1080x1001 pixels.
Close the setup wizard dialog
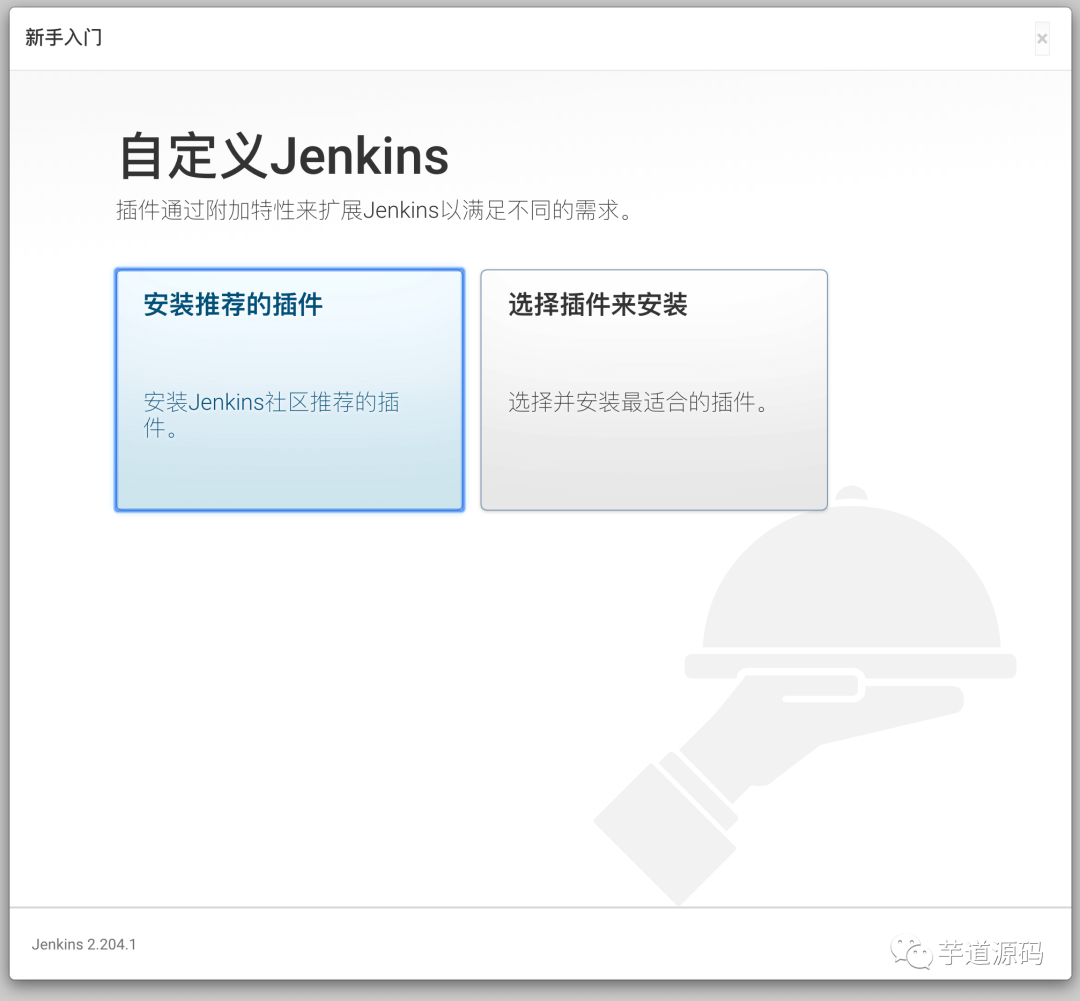tap(1042, 38)
